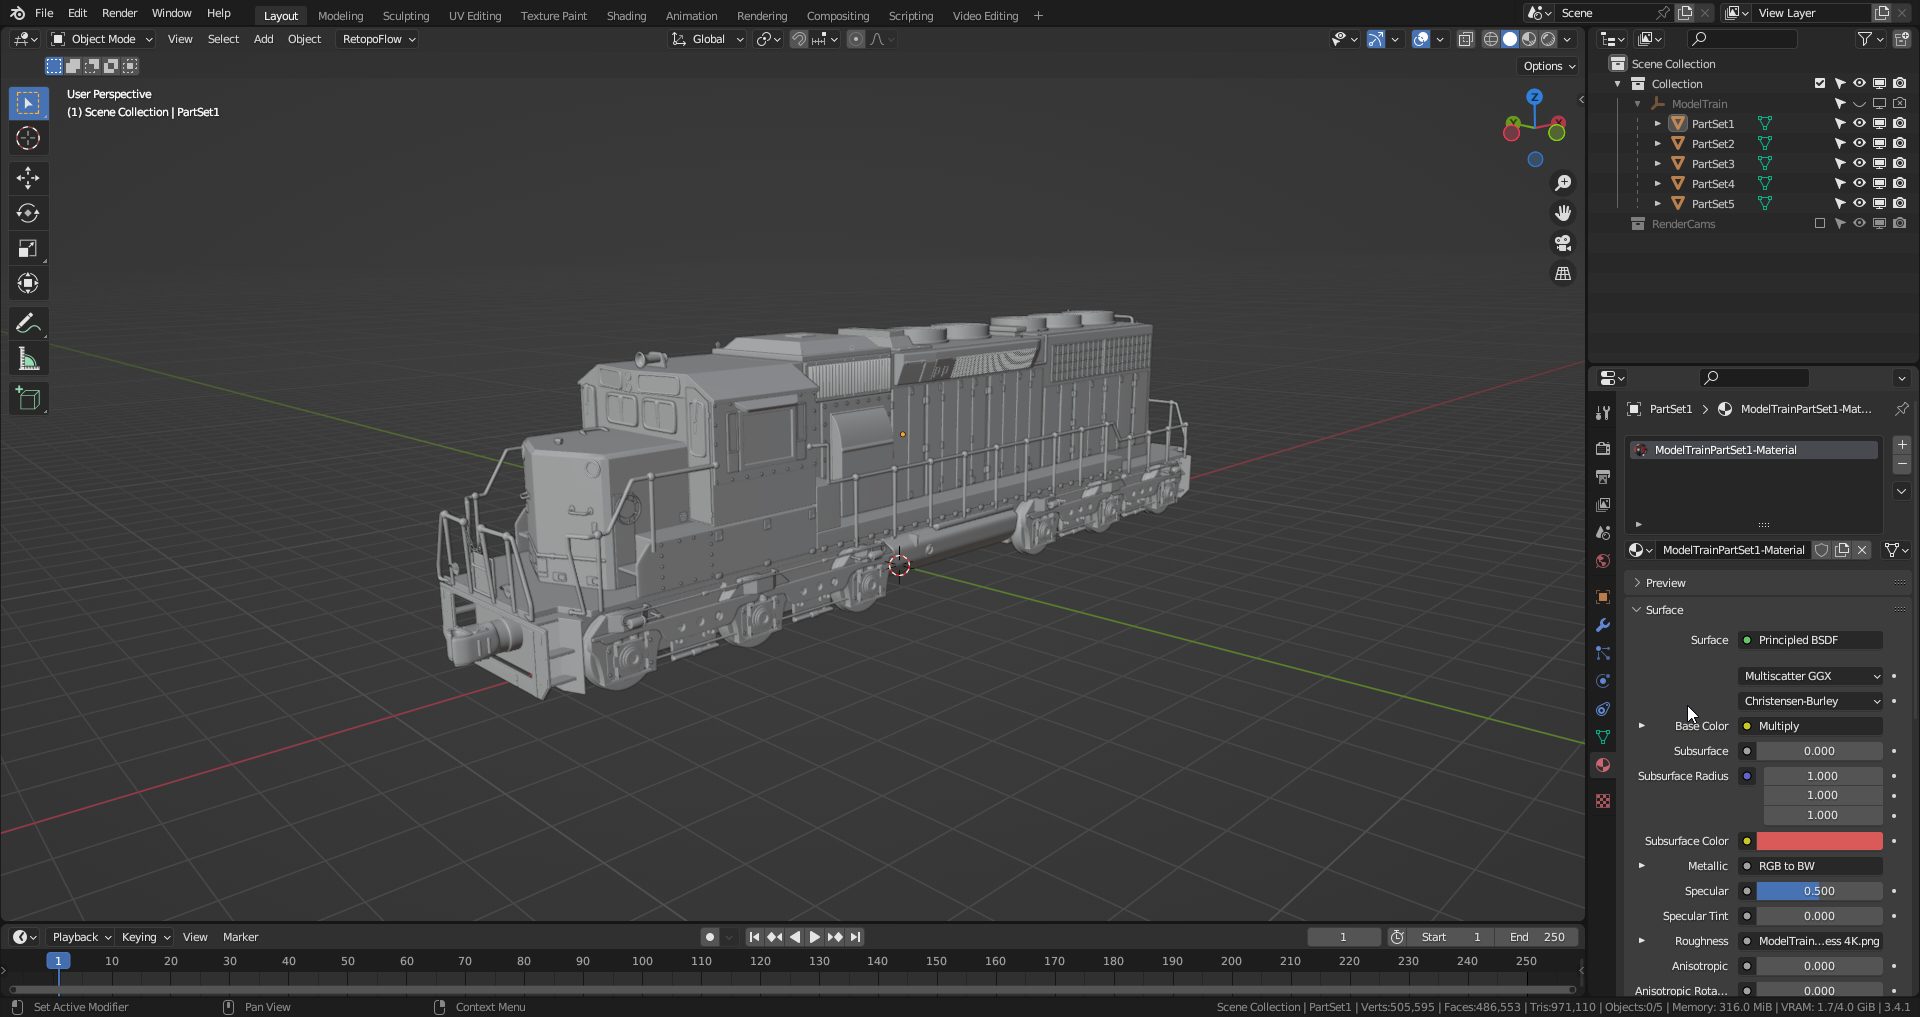Activate the Annotate tool
Image resolution: width=1920 pixels, height=1017 pixels.
coord(28,322)
